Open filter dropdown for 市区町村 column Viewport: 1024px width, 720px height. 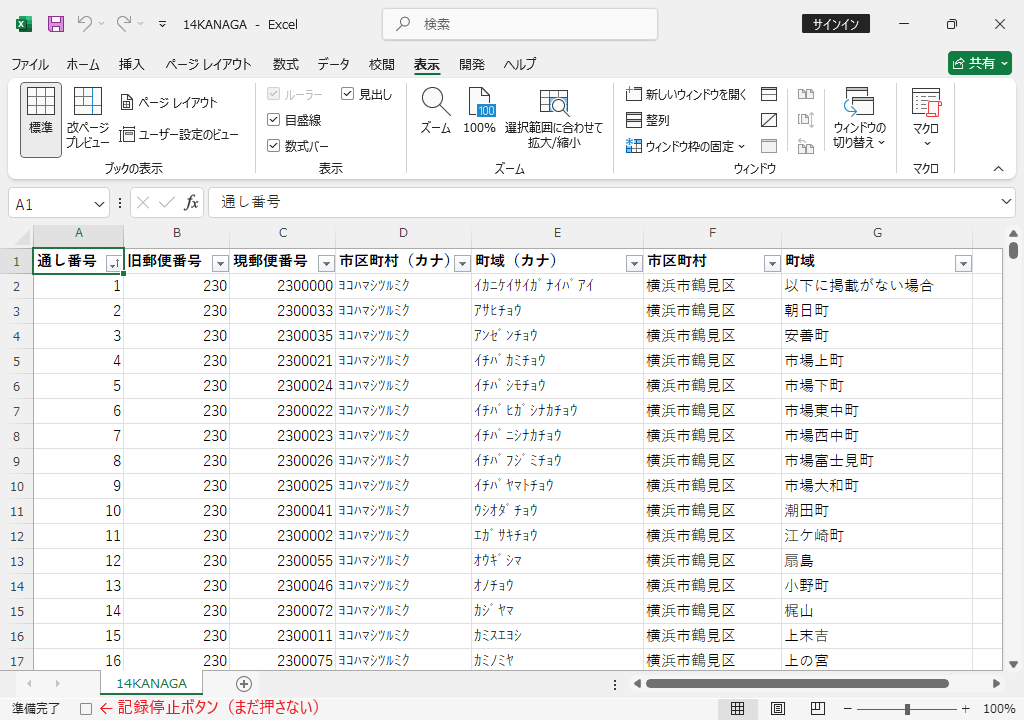click(772, 263)
